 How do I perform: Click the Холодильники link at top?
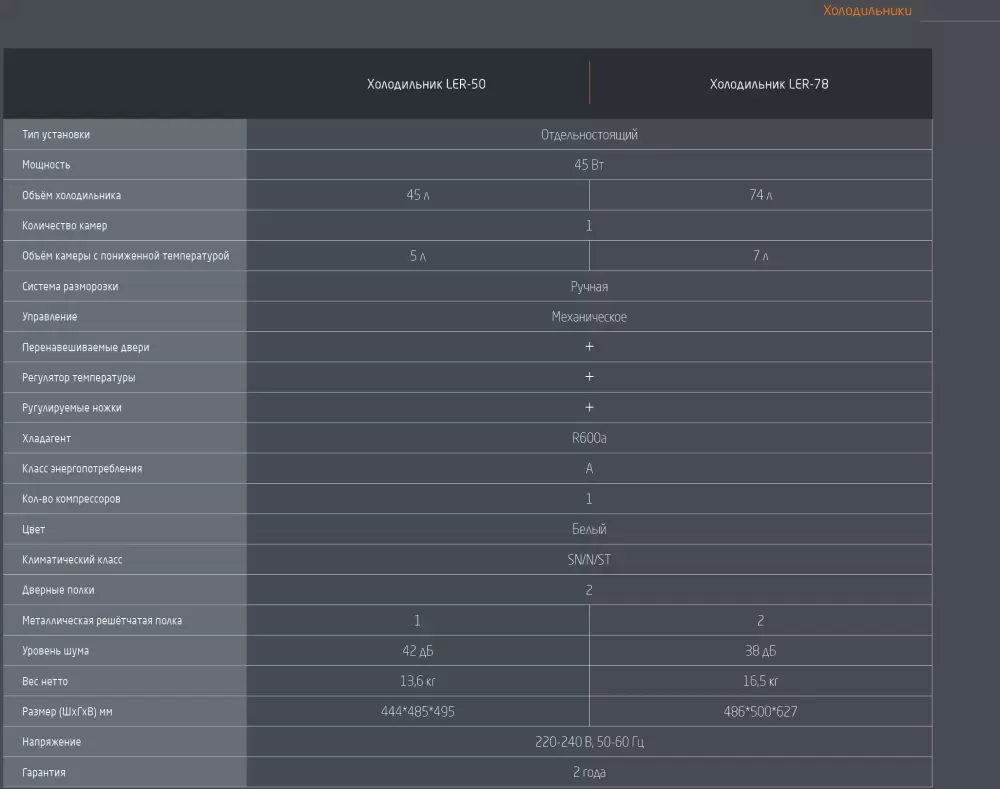866,11
